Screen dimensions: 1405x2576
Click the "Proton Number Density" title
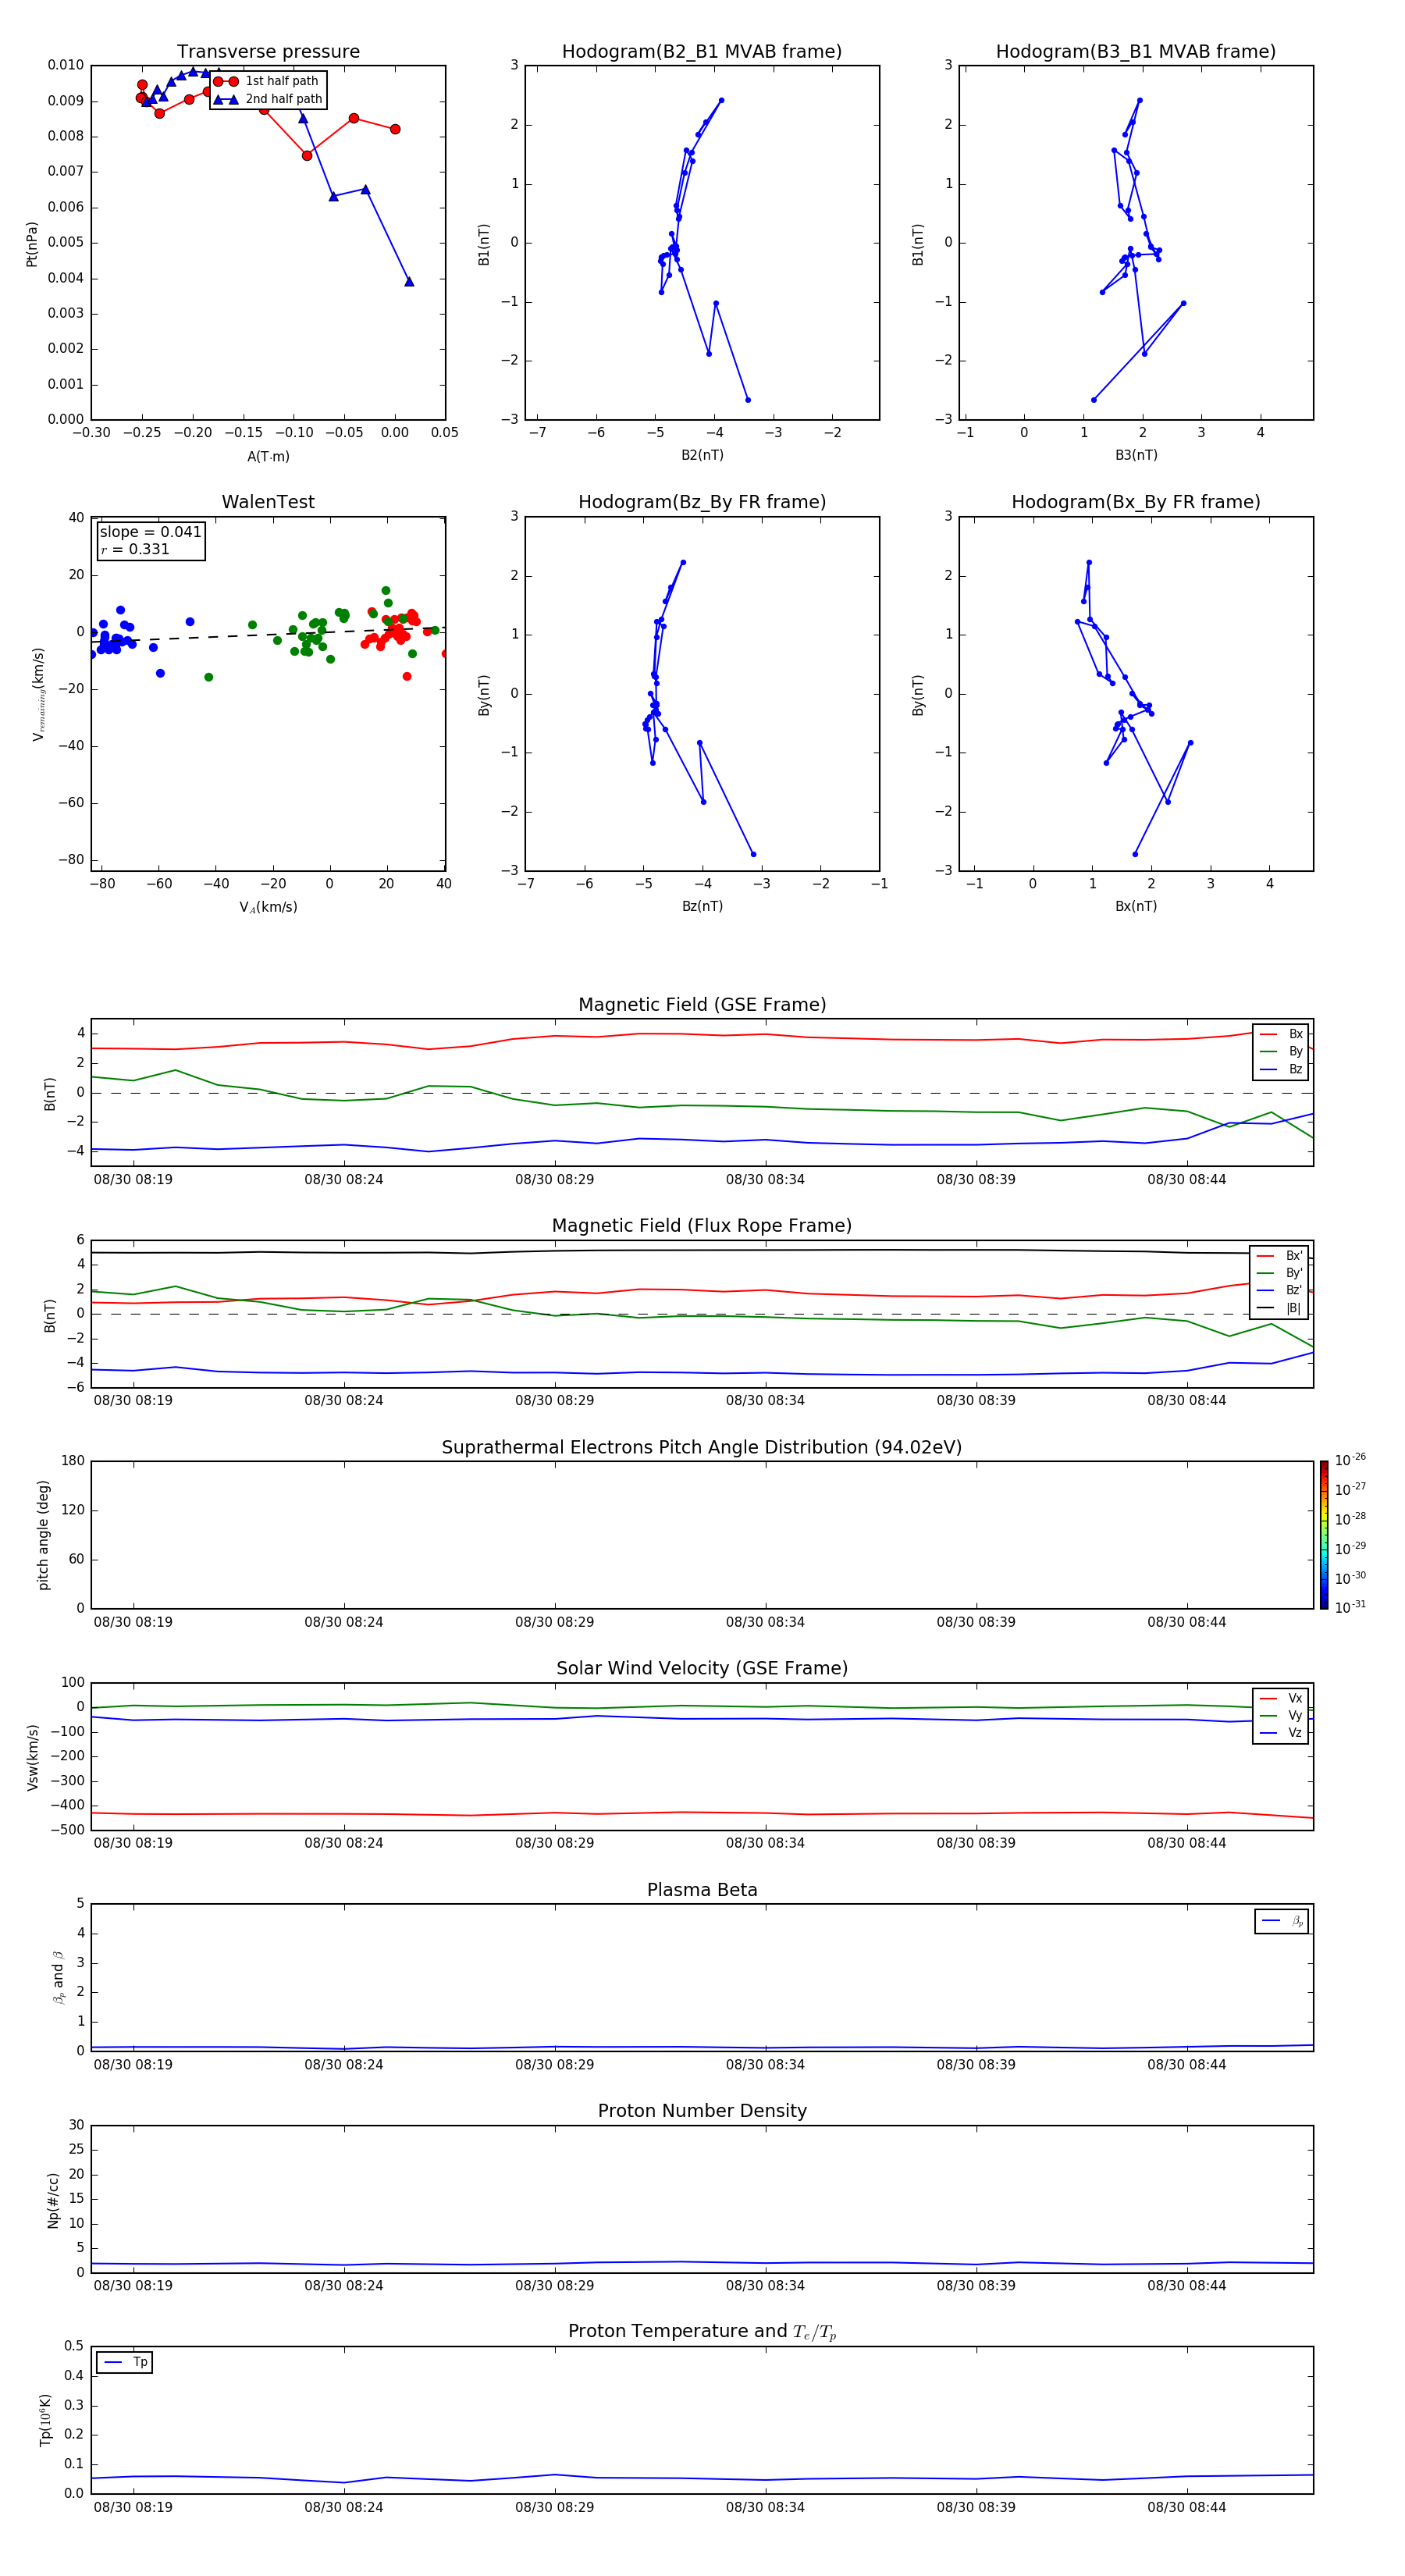tap(702, 2111)
